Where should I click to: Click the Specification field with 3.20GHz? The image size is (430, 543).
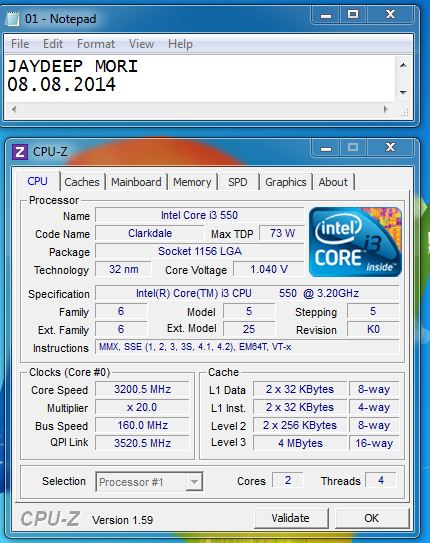click(247, 293)
